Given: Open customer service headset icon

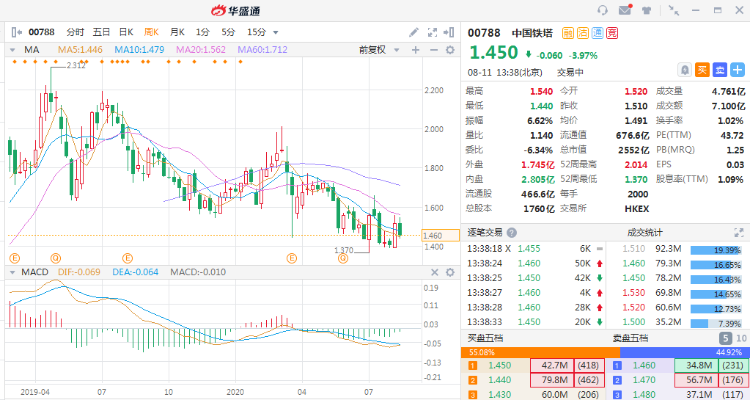Looking at the screenshot, I should [x=603, y=10].
